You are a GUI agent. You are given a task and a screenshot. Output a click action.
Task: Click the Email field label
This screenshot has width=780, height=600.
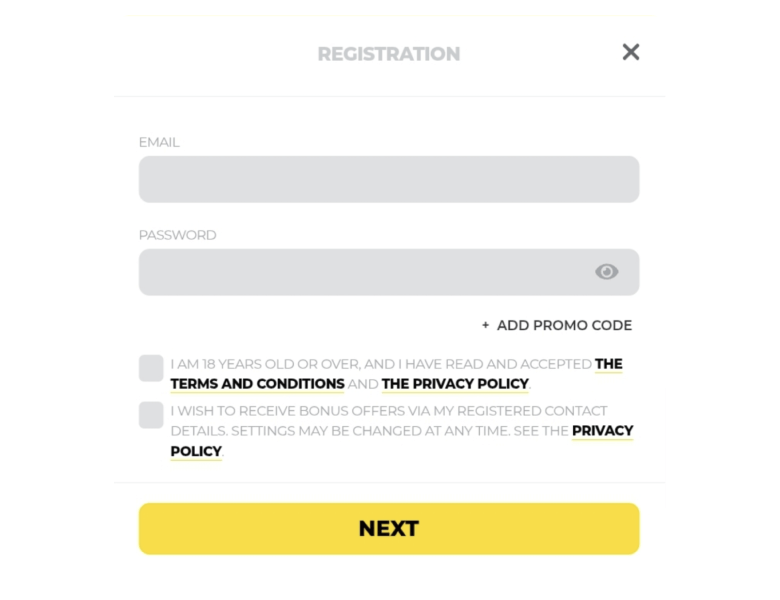point(159,142)
